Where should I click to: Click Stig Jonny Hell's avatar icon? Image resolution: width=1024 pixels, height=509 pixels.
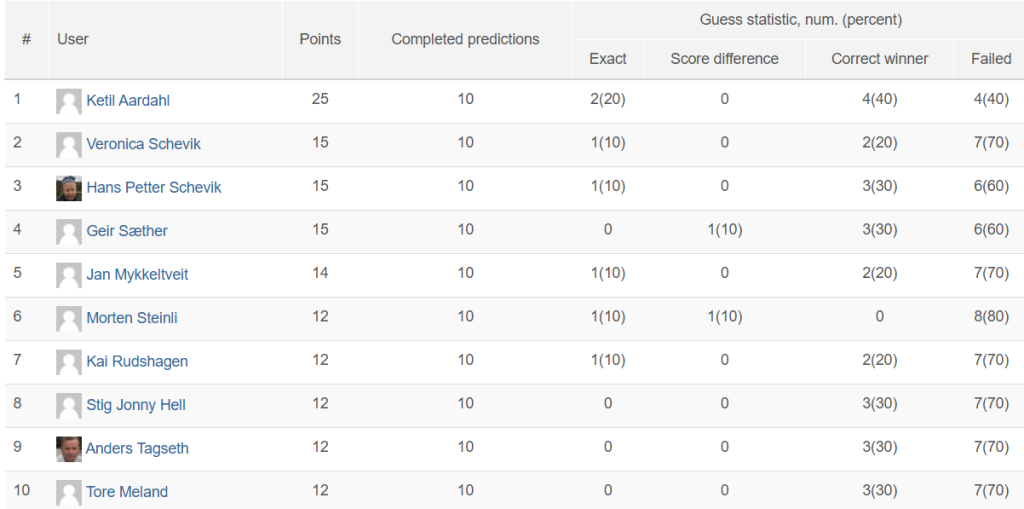[x=69, y=405]
